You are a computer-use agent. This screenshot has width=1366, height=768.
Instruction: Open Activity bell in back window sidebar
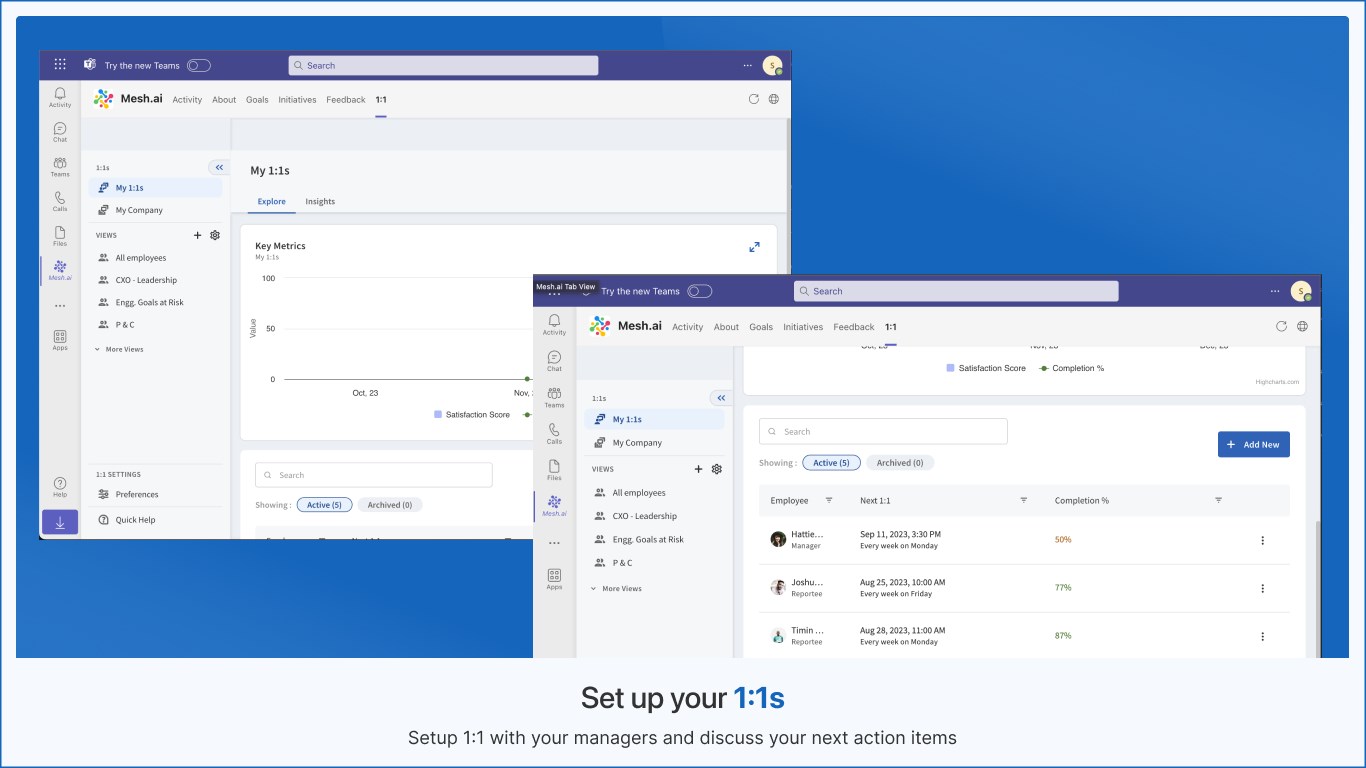coord(60,97)
